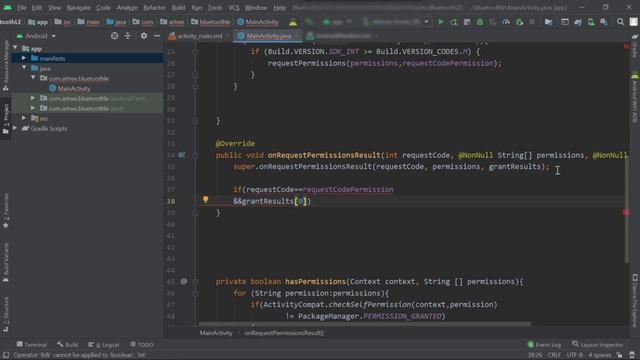Open the Terminal tool window
Image resolution: width=640 pixels, height=360 pixels.
pyautogui.click(x=32, y=345)
